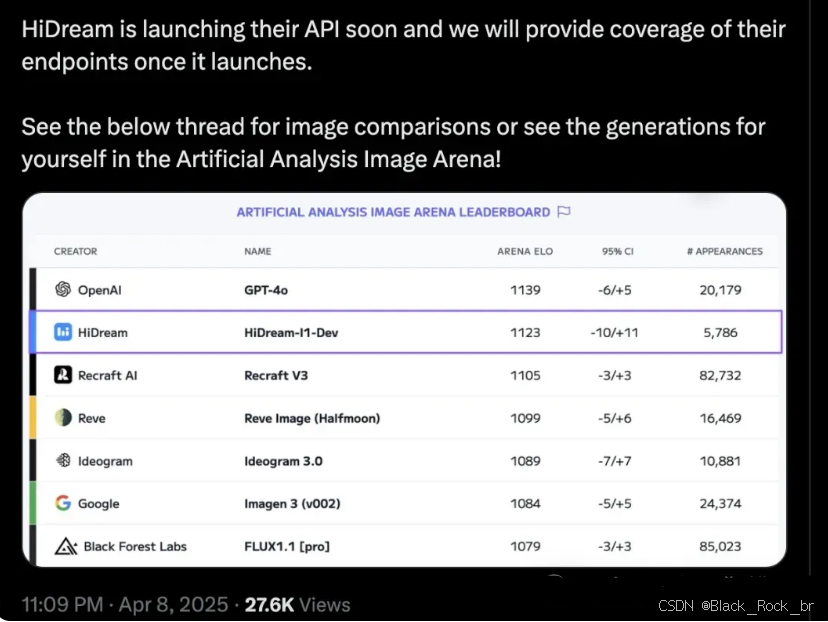Click the Ideogram logo icon
This screenshot has width=828, height=622.
pos(63,460)
